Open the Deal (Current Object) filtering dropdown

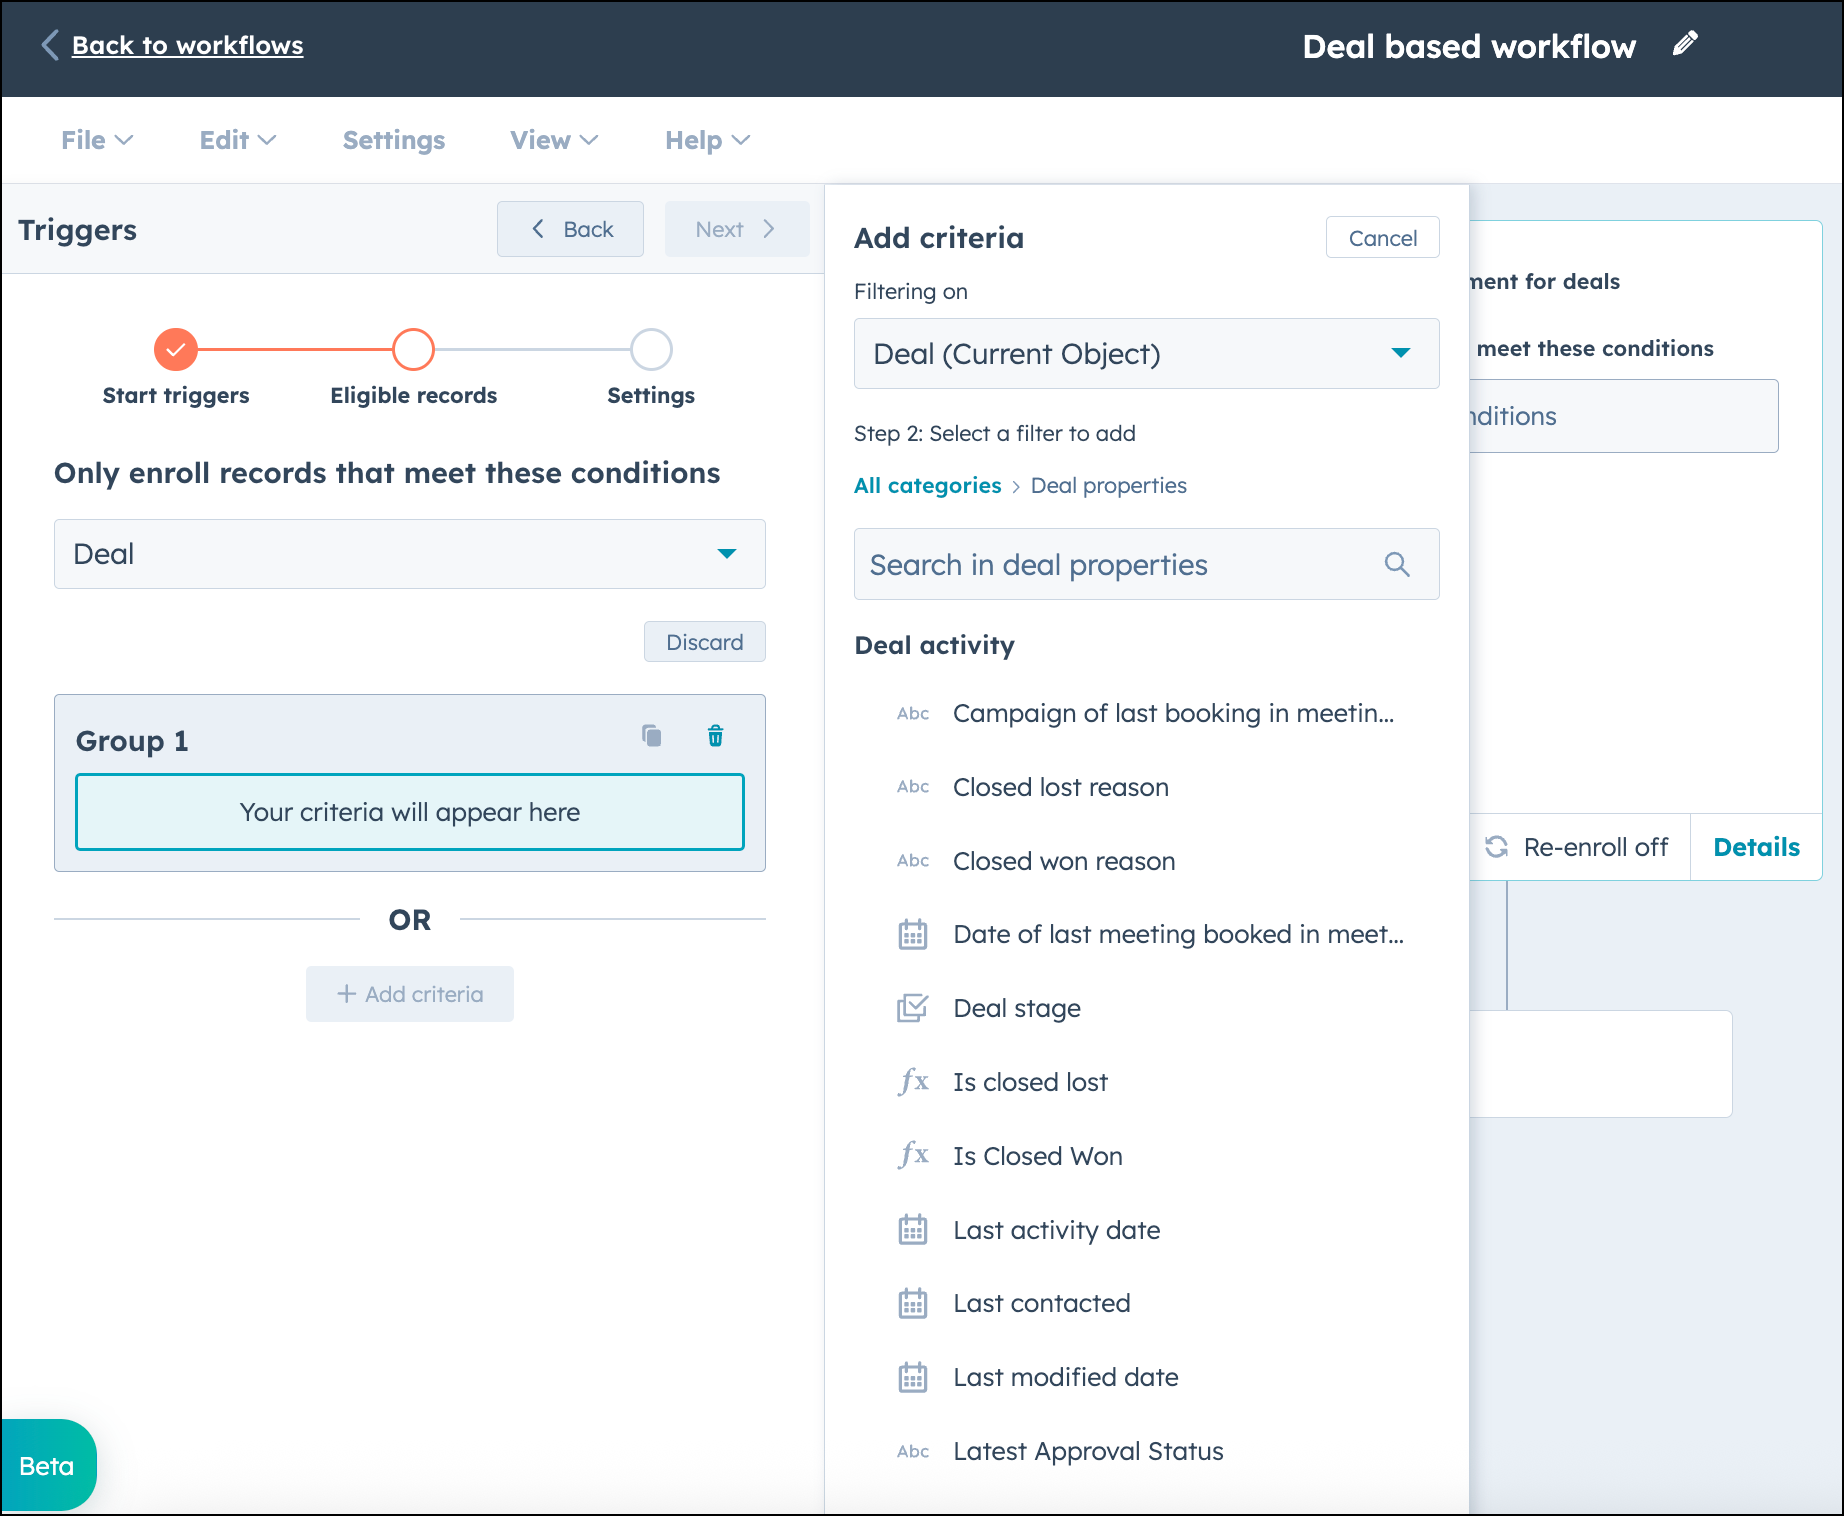(1147, 354)
